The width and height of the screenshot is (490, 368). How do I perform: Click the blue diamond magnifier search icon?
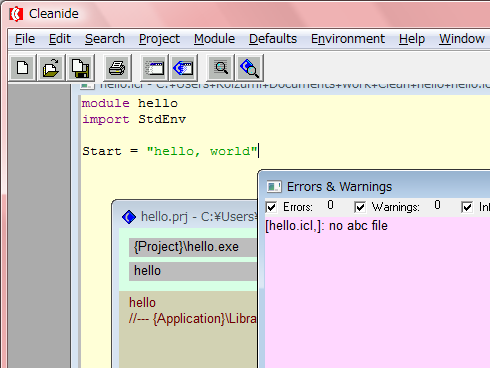(249, 68)
